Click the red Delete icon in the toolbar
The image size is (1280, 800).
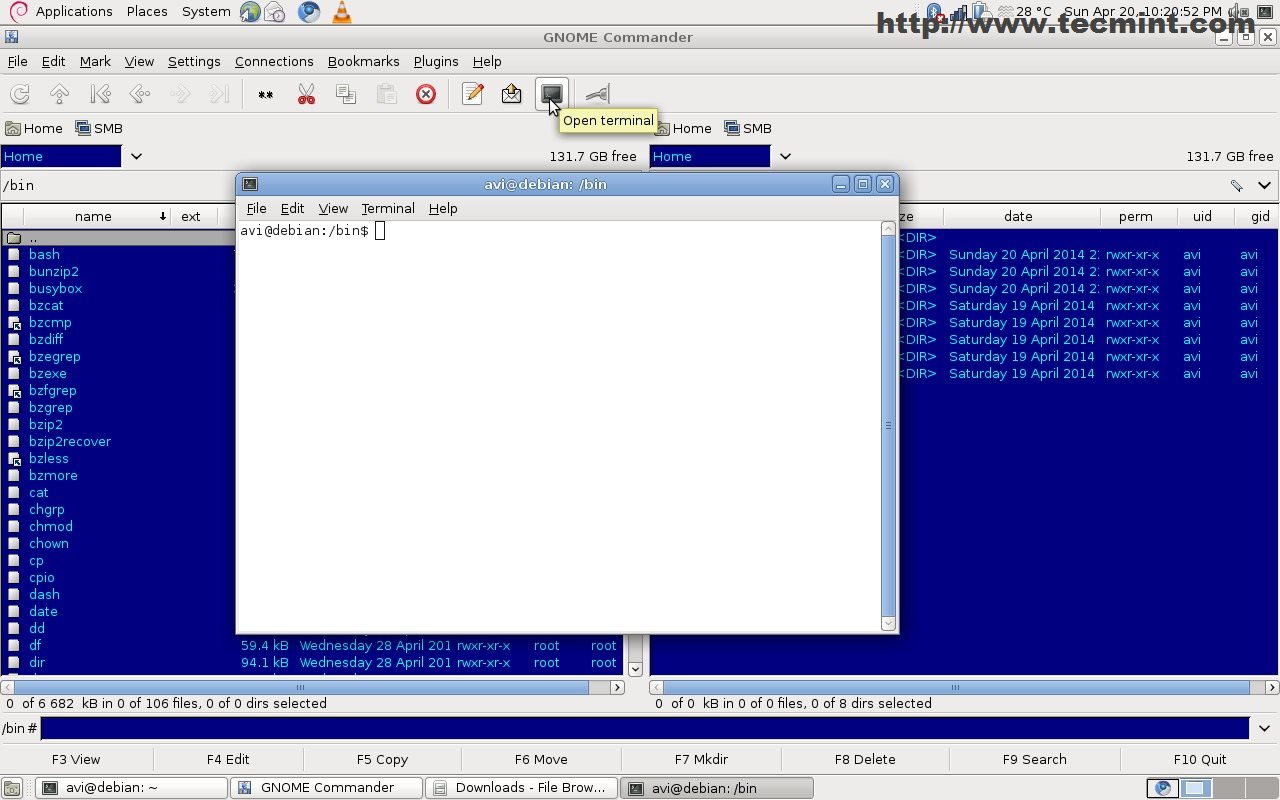(426, 94)
